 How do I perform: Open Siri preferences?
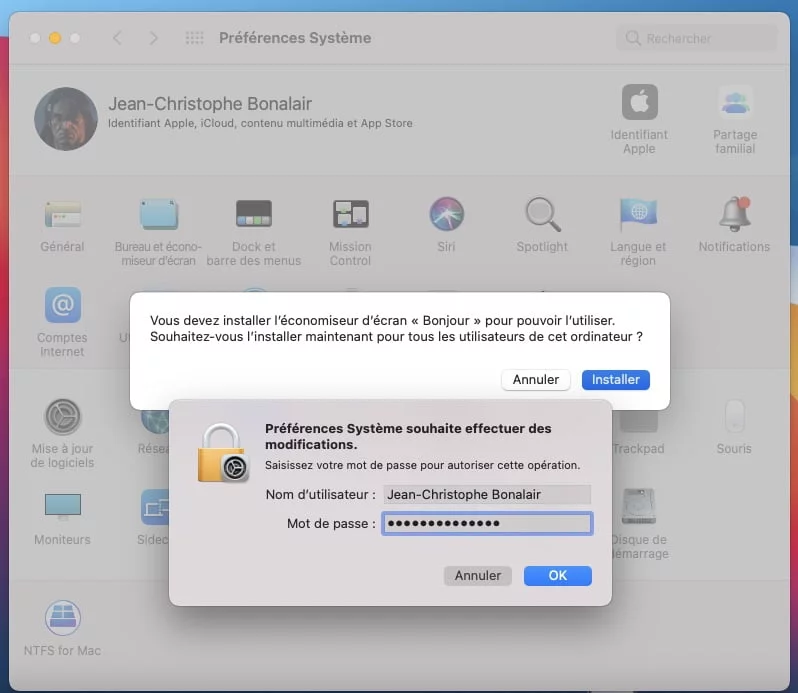[x=446, y=215]
